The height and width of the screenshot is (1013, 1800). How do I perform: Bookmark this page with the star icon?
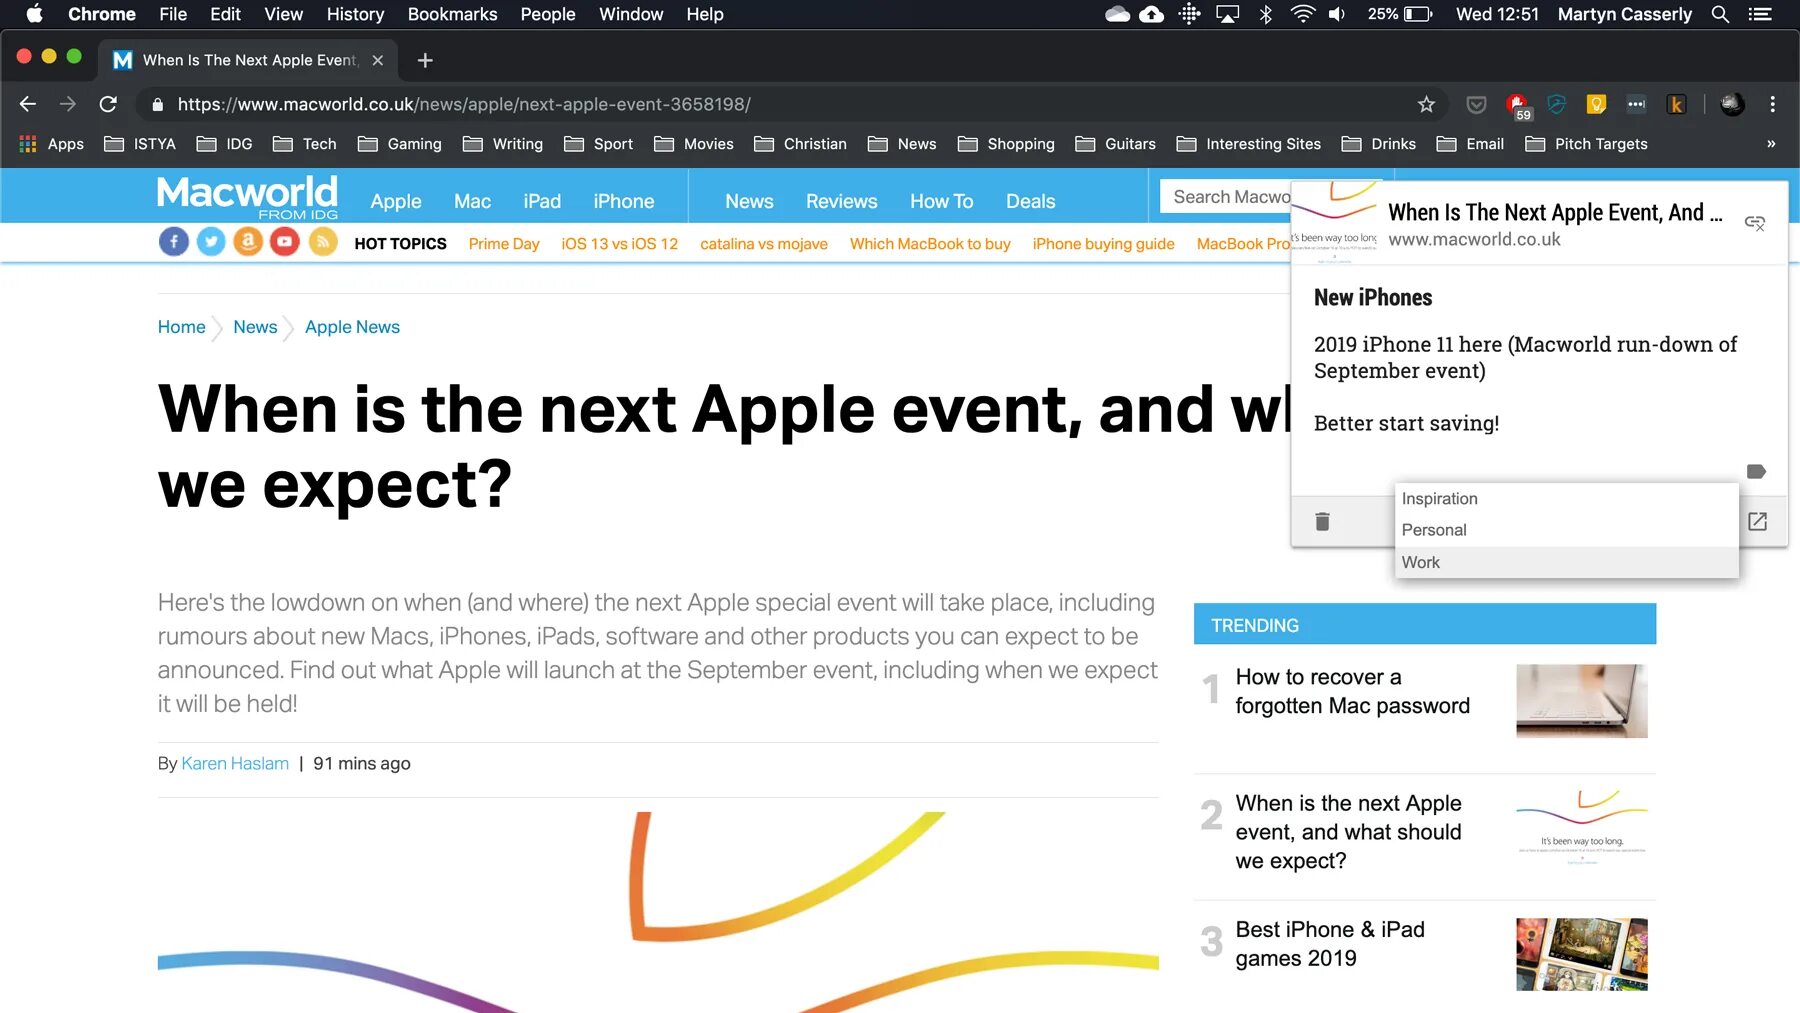(x=1426, y=104)
